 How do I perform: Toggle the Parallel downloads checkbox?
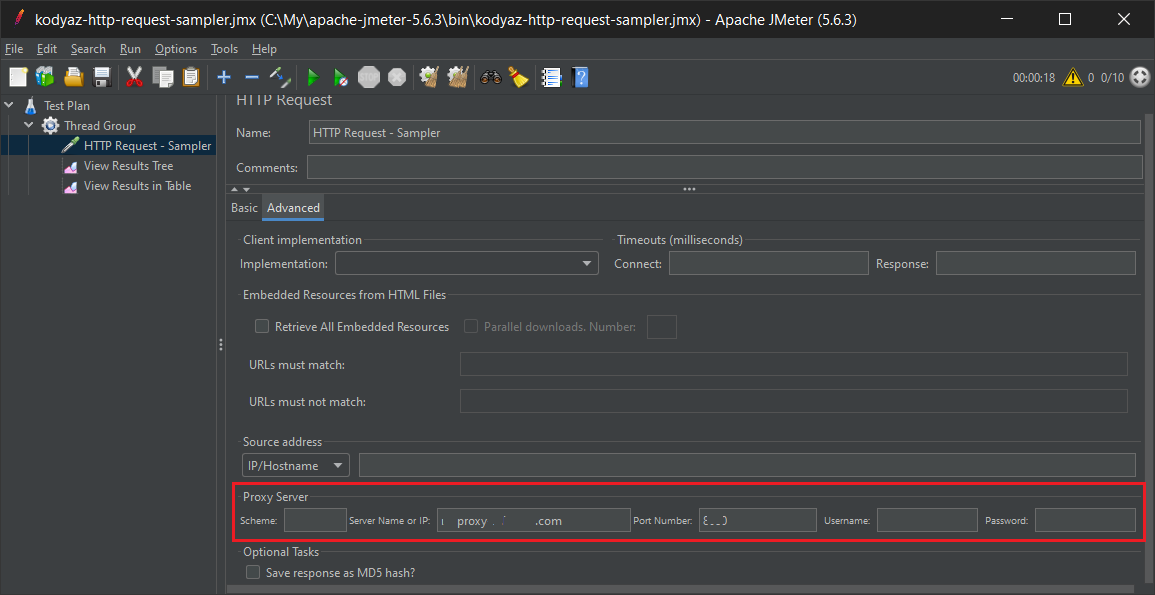(x=471, y=326)
